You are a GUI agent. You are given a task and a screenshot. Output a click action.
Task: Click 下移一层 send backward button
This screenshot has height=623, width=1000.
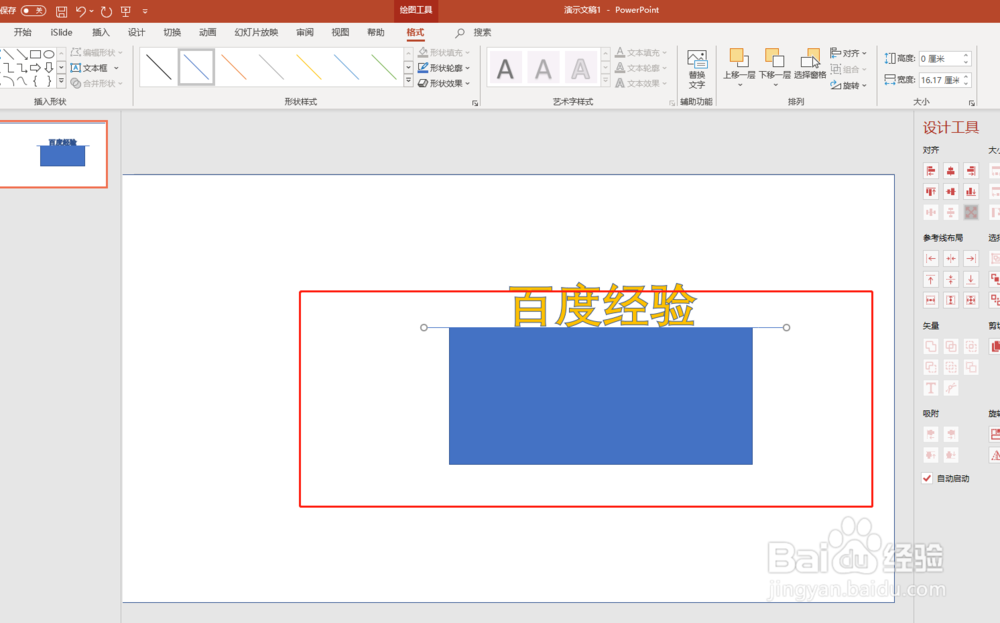point(774,67)
